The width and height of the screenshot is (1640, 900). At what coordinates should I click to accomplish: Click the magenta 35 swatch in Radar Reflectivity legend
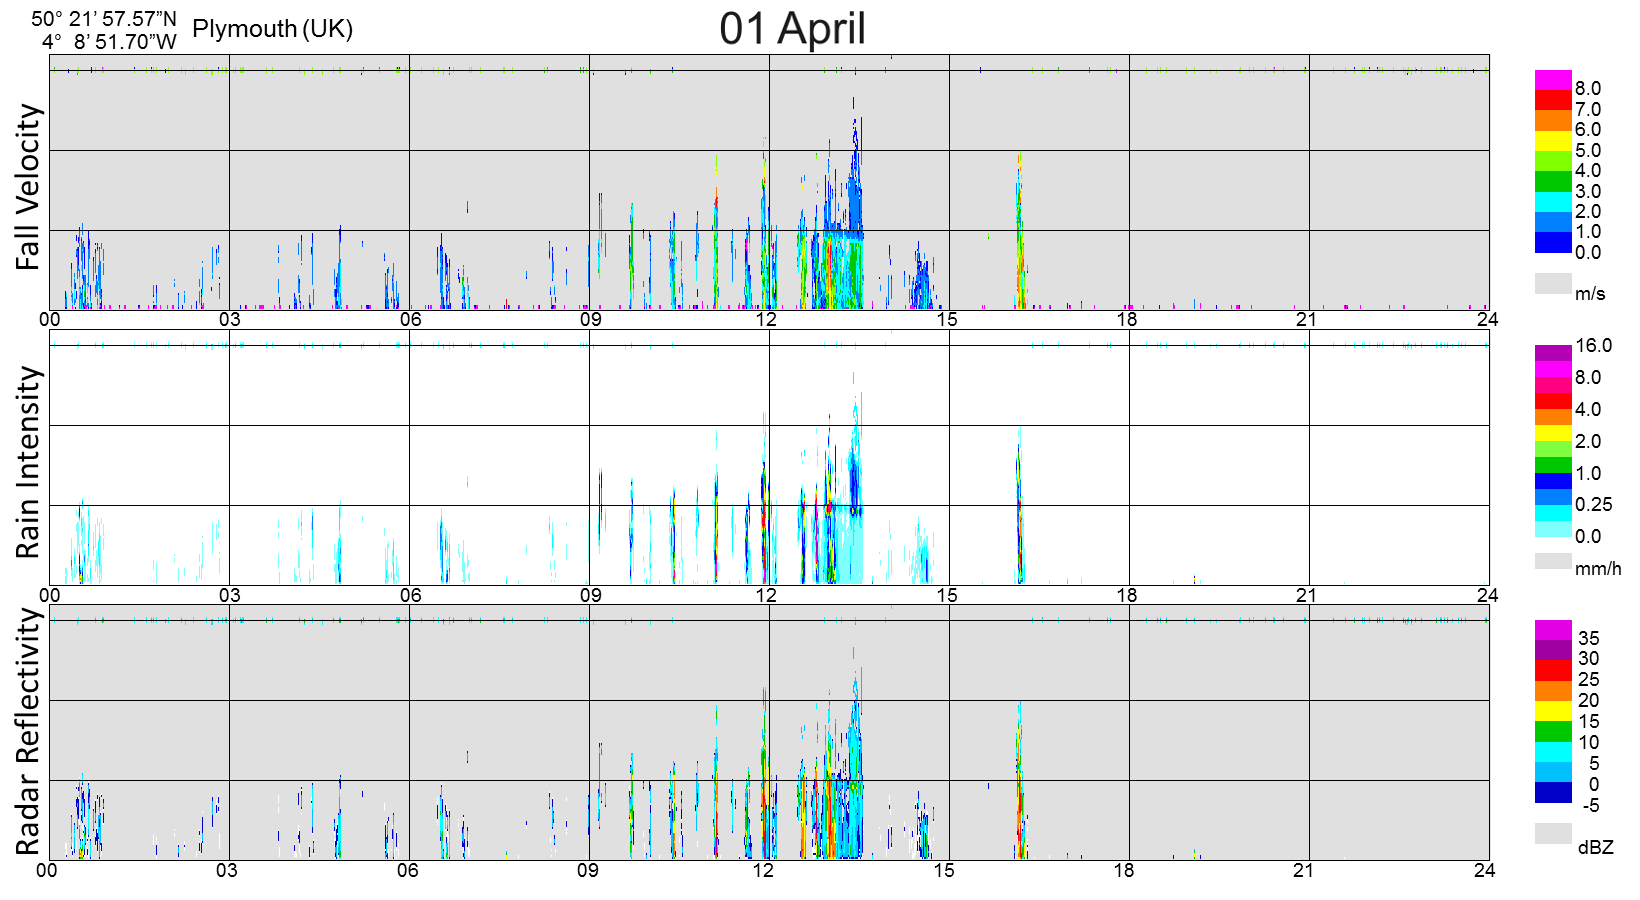pyautogui.click(x=1553, y=630)
